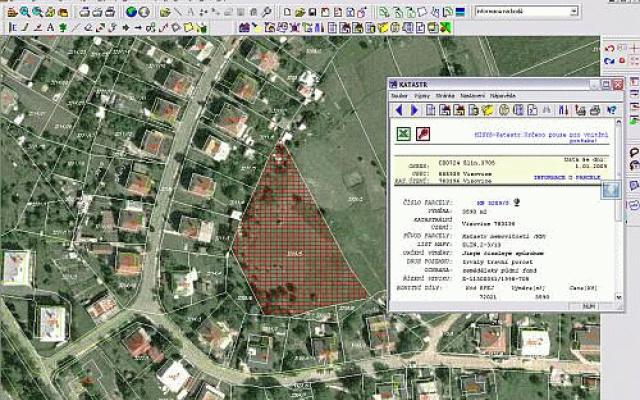The width and height of the screenshot is (640, 400).
Task: Click the printer icon in KATASTR toolbar
Action: click(x=595, y=110)
